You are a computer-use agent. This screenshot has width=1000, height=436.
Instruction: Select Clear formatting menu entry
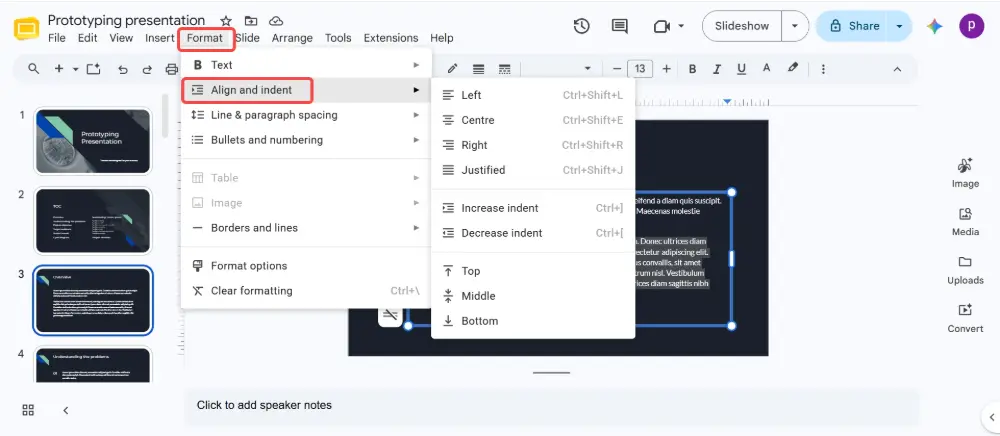point(306,291)
